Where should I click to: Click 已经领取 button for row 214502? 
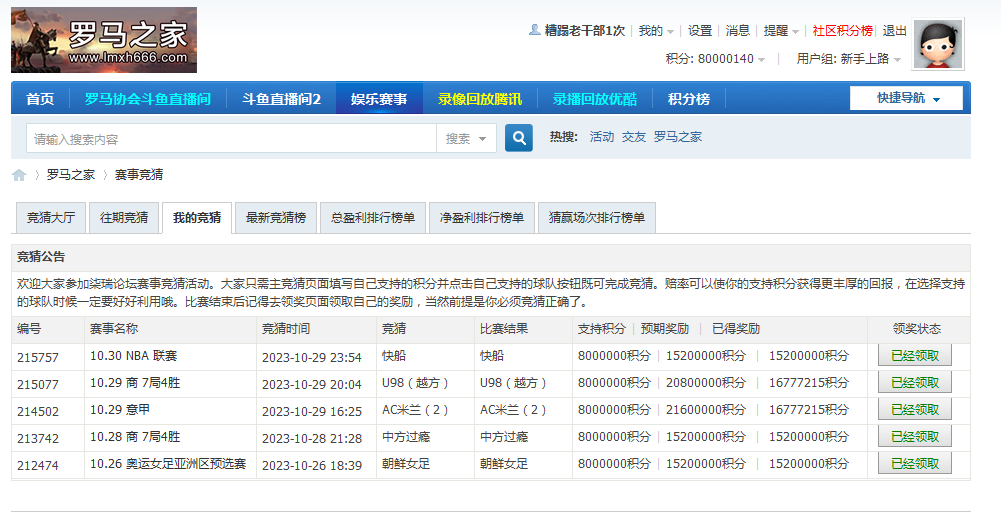[x=915, y=409]
